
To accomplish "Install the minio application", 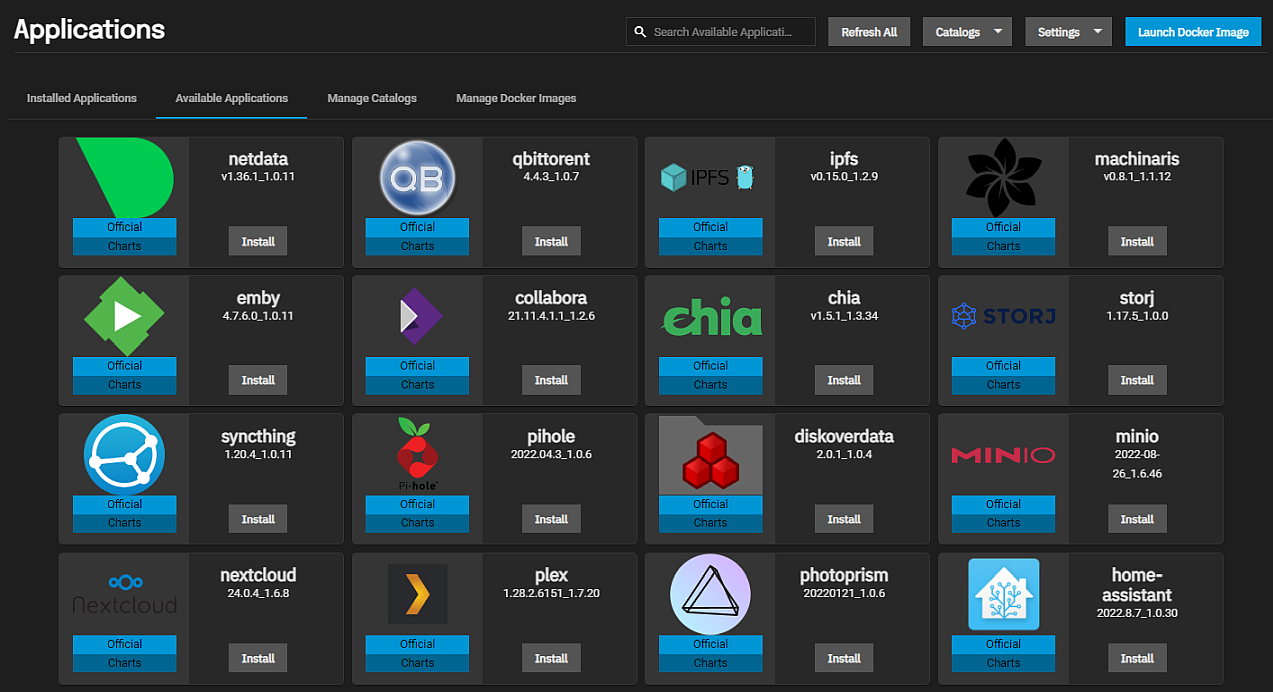I will click(1137, 519).
